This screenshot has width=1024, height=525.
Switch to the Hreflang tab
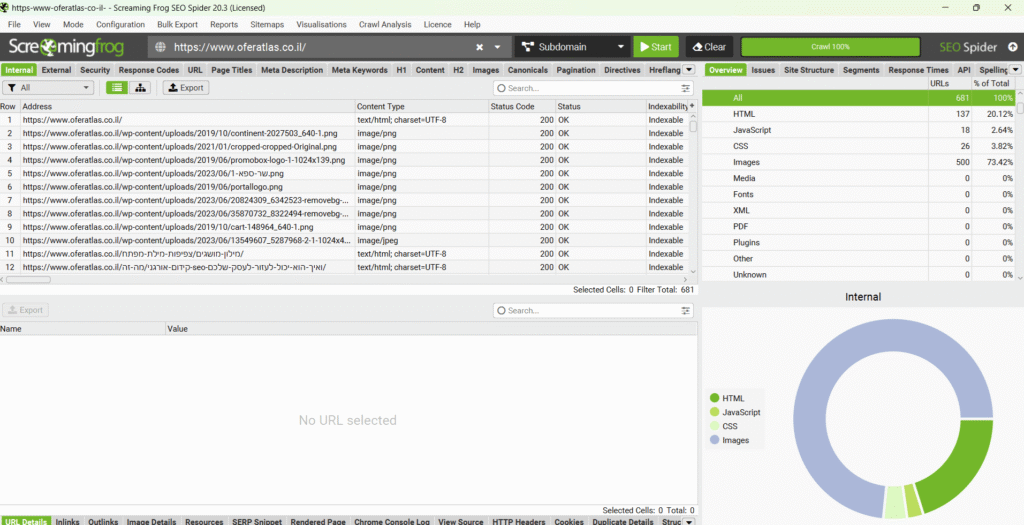click(x=665, y=70)
